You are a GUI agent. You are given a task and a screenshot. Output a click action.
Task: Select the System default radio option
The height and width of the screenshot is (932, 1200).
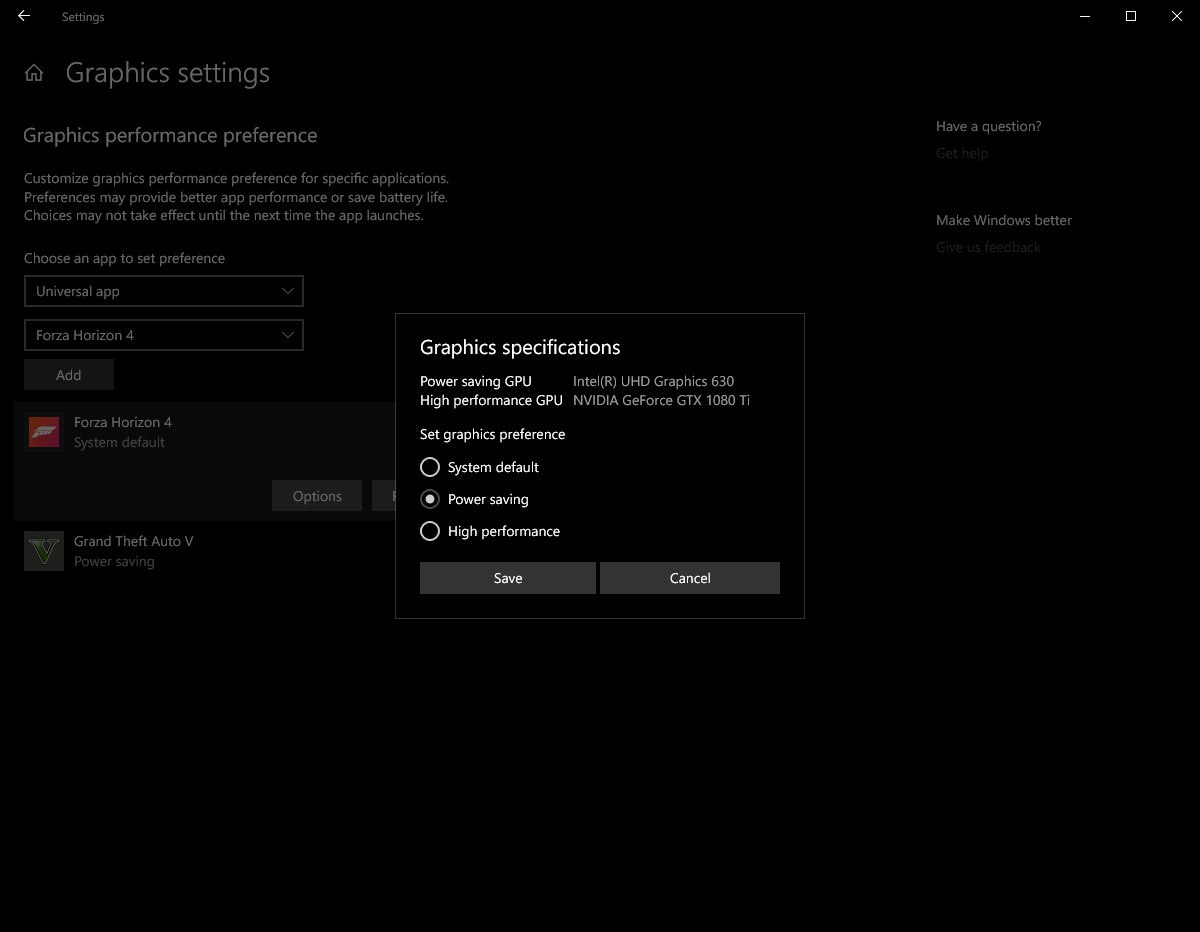tap(430, 467)
